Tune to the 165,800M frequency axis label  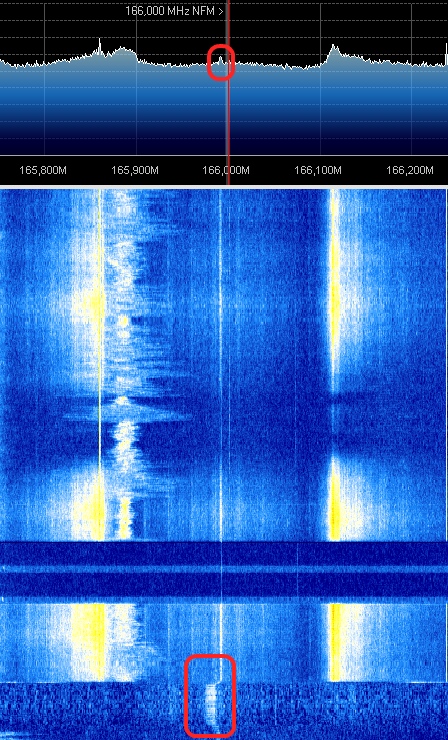point(43,170)
